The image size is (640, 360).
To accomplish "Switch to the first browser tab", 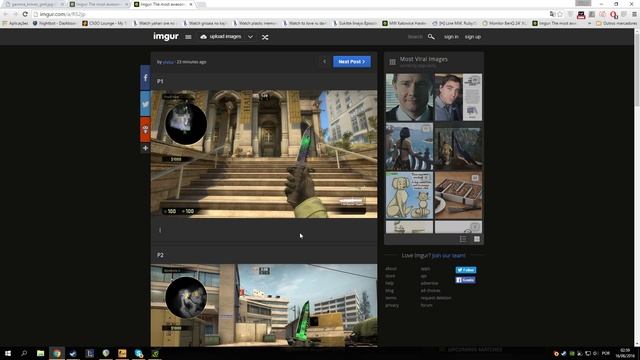I will pyautogui.click(x=33, y=4).
